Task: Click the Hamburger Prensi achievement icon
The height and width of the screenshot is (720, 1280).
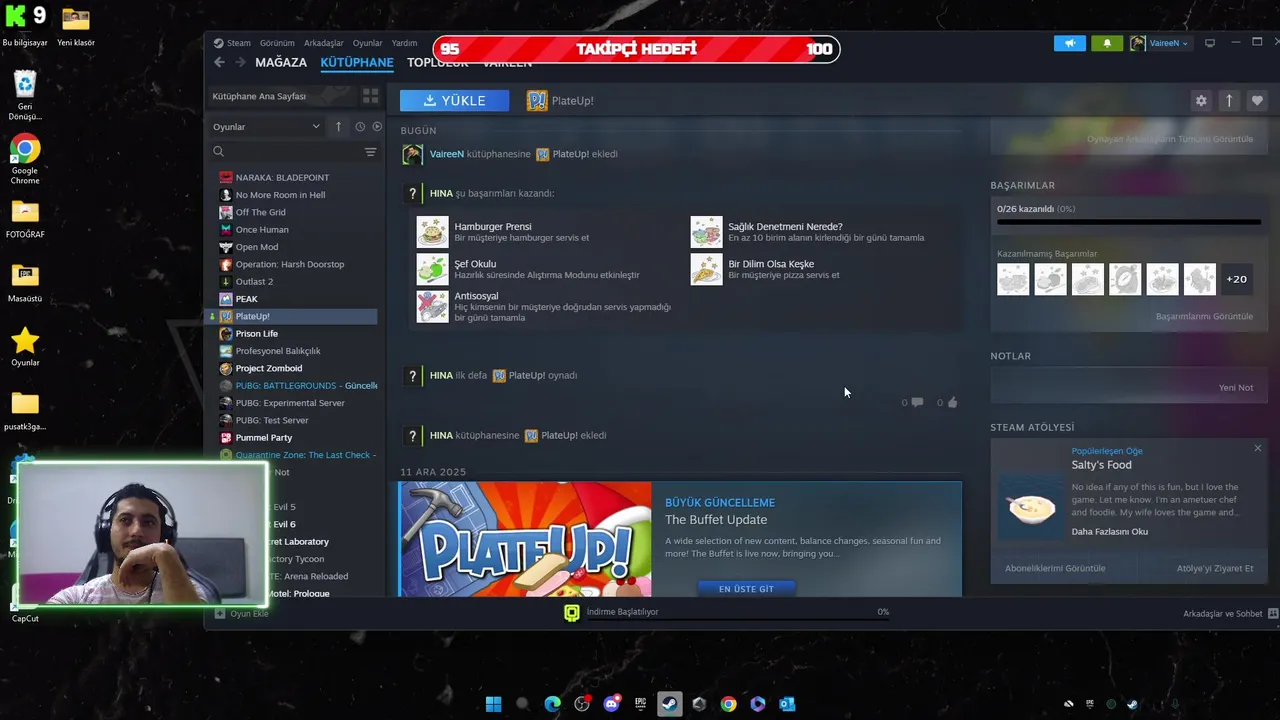Action: coord(432,232)
